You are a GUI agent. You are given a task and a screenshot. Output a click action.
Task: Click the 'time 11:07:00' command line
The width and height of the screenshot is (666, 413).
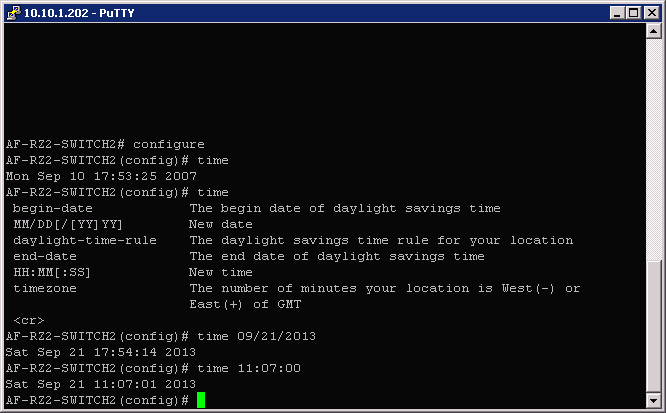[x=248, y=368]
